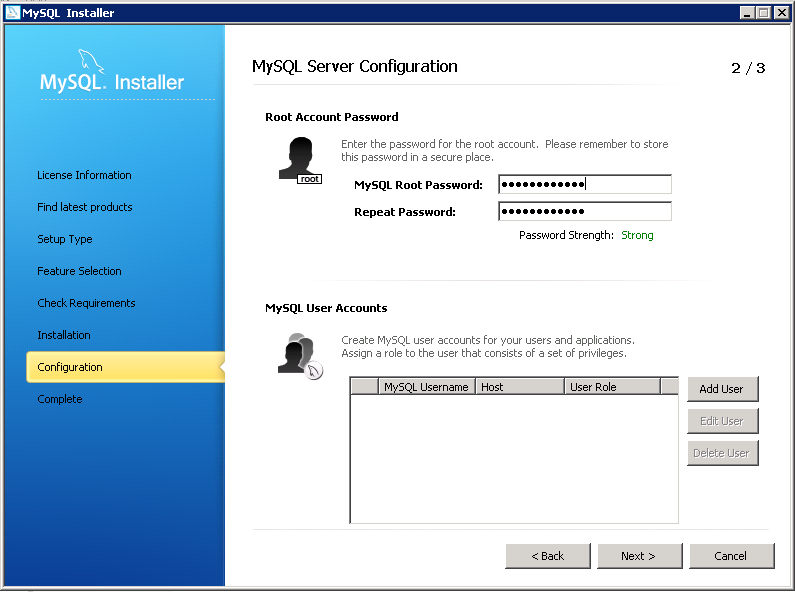Click the MySQL dolphin logo
This screenshot has width=795, height=592.
pyautogui.click(x=91, y=62)
